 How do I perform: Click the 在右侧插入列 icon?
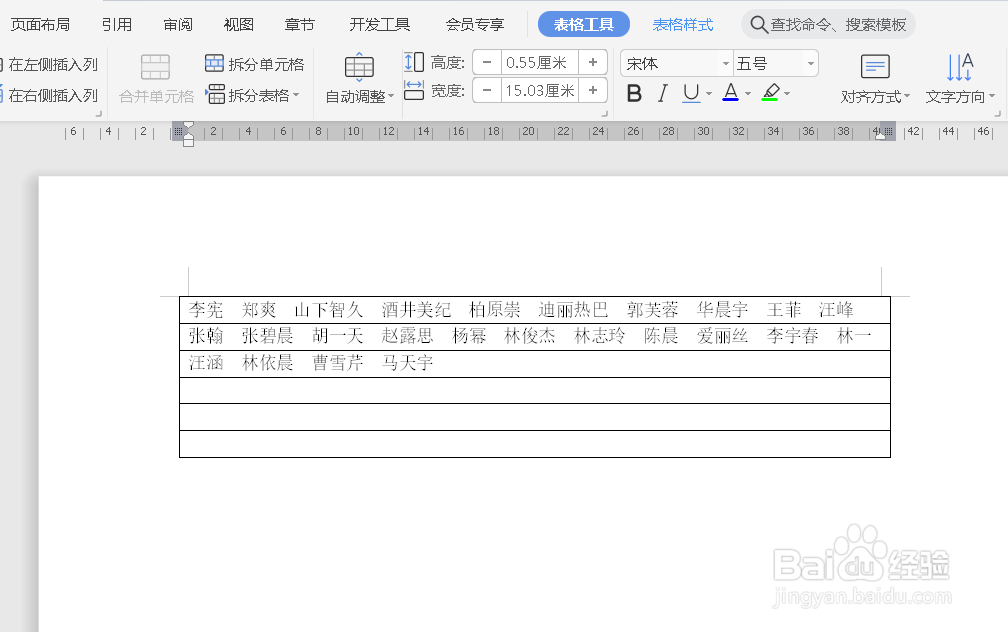point(45,96)
